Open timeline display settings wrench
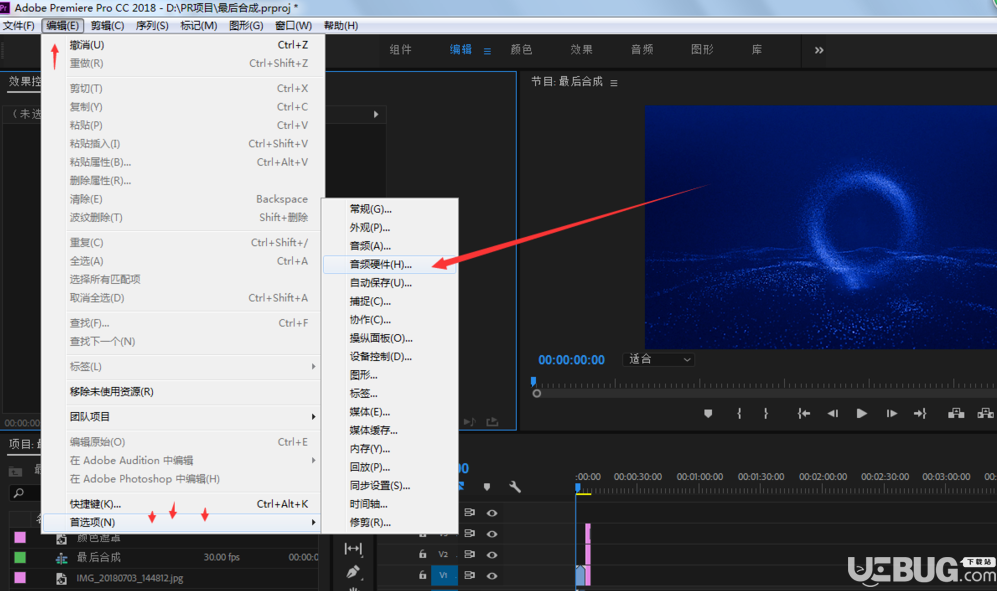997x591 pixels. pos(514,487)
